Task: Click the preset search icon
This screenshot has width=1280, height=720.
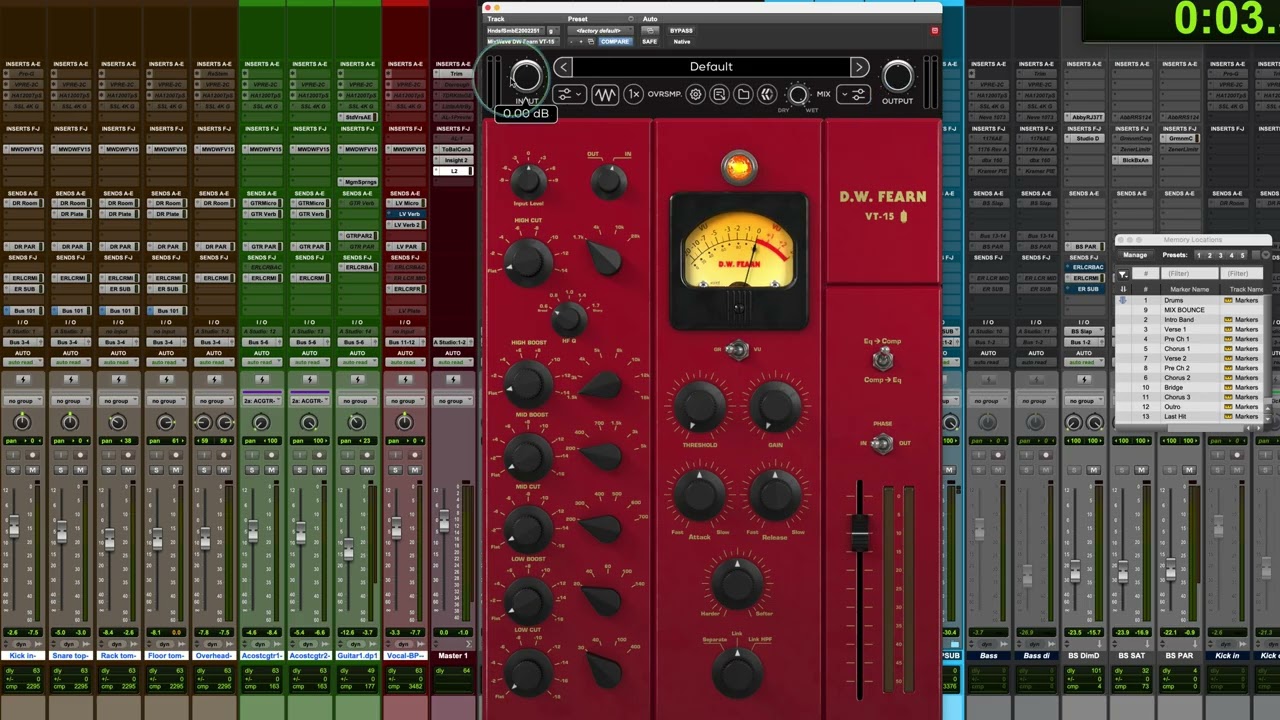Action: coord(719,95)
